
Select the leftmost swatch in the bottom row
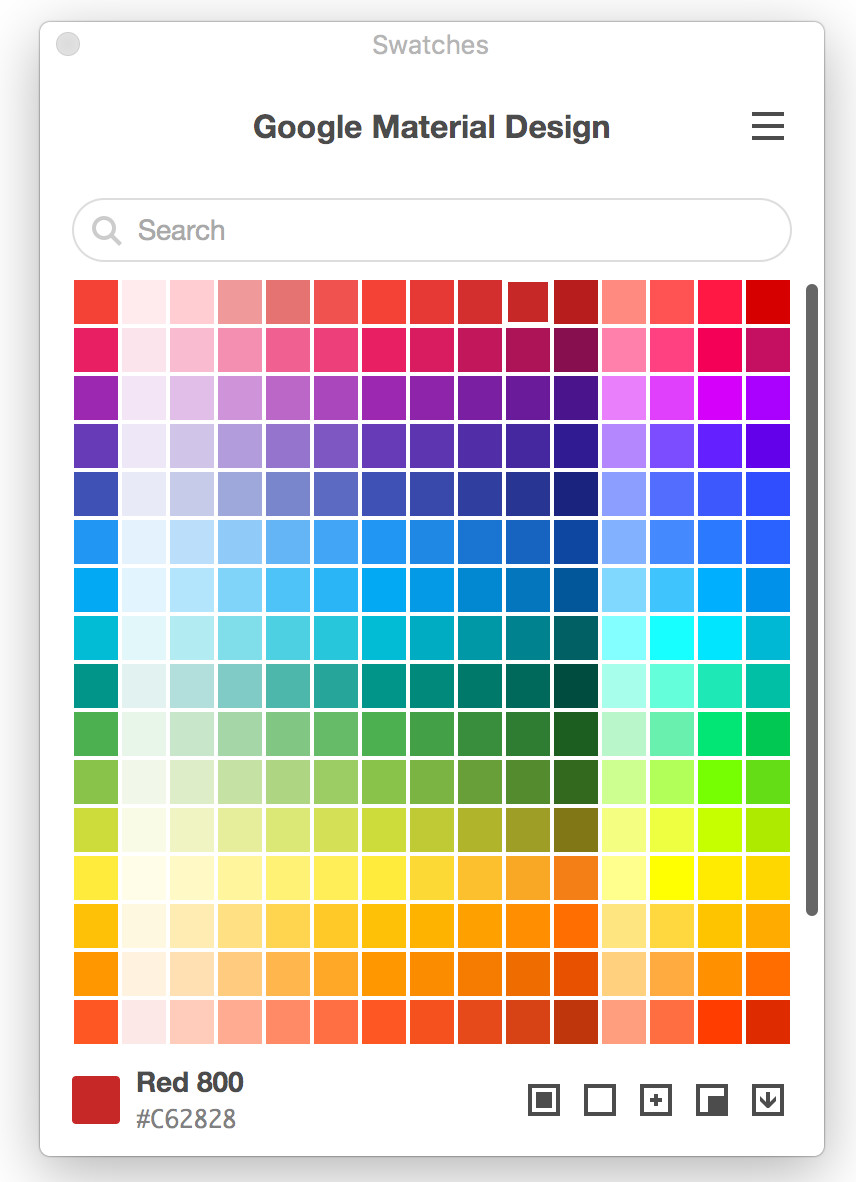point(96,1022)
